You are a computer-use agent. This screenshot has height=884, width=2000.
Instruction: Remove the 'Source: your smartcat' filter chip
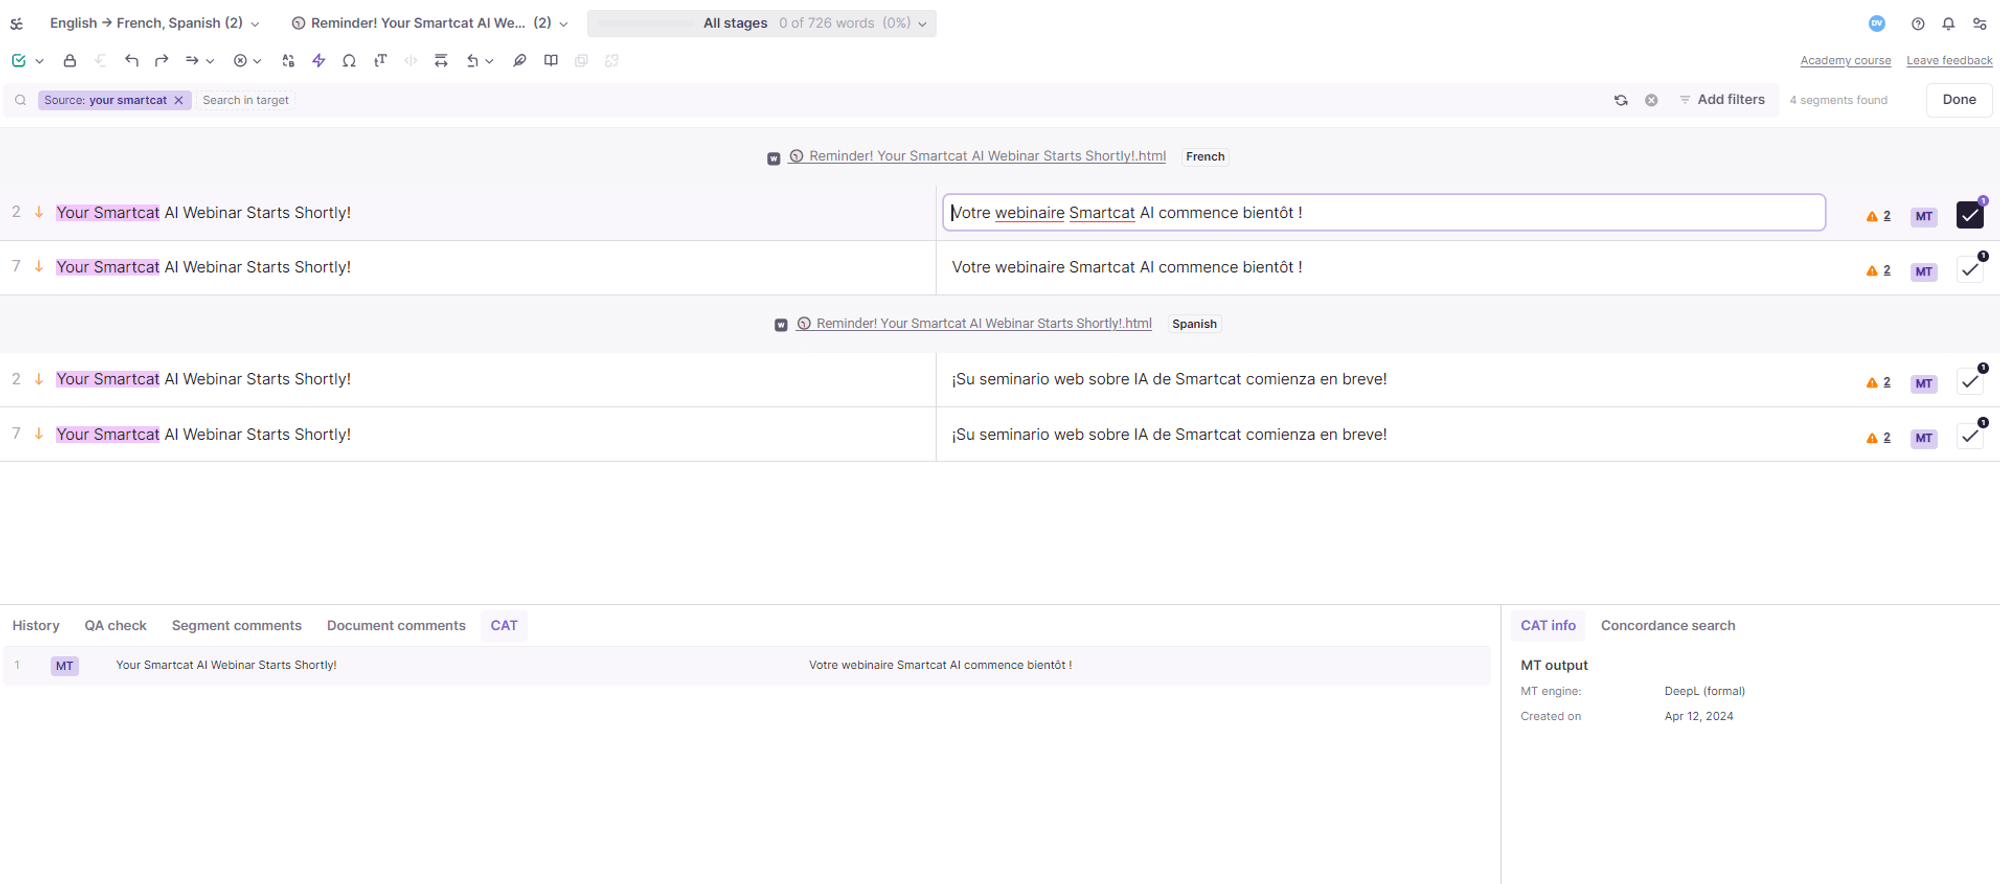(179, 100)
